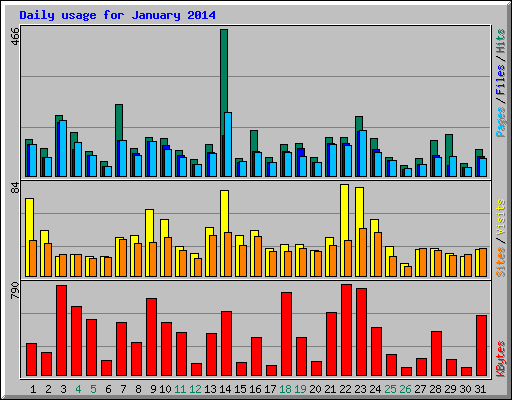Click the Pages legend label
The width and height of the screenshot is (512, 400).
[500, 122]
